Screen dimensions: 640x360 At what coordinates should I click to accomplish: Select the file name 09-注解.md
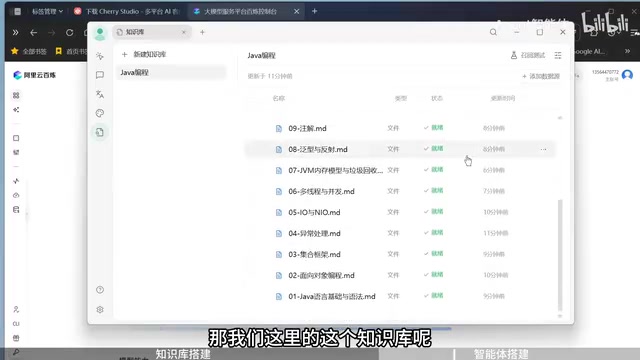point(307,129)
